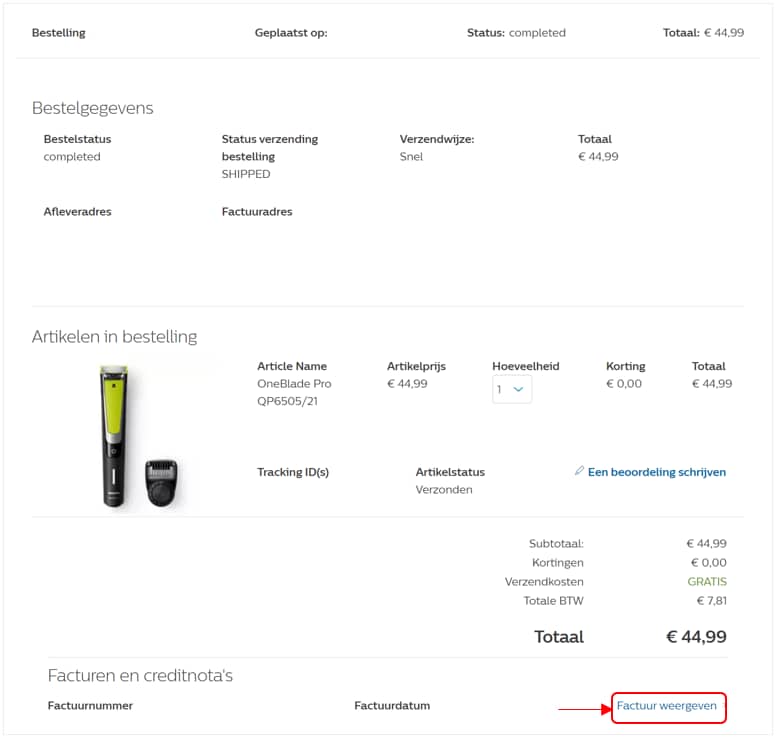Click the Subtotaal: label
Screen dimensions: 776x738
pos(556,543)
